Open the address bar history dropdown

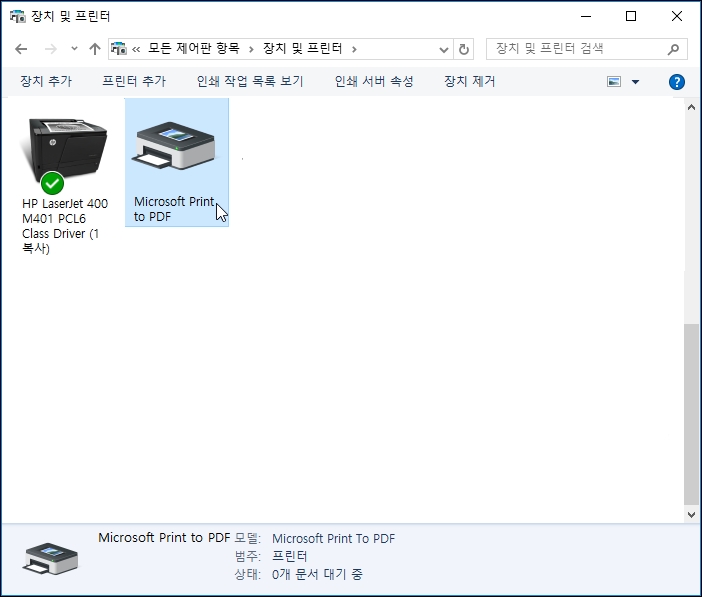[443, 49]
